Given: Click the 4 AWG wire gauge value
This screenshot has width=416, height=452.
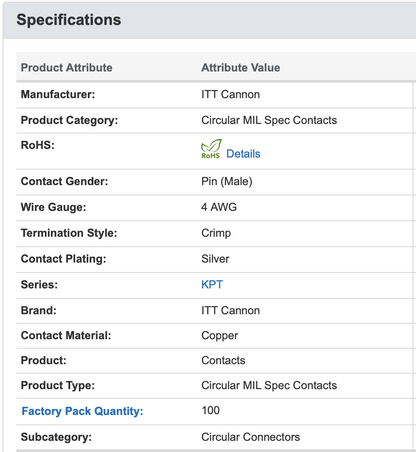Looking at the screenshot, I should (x=219, y=207).
